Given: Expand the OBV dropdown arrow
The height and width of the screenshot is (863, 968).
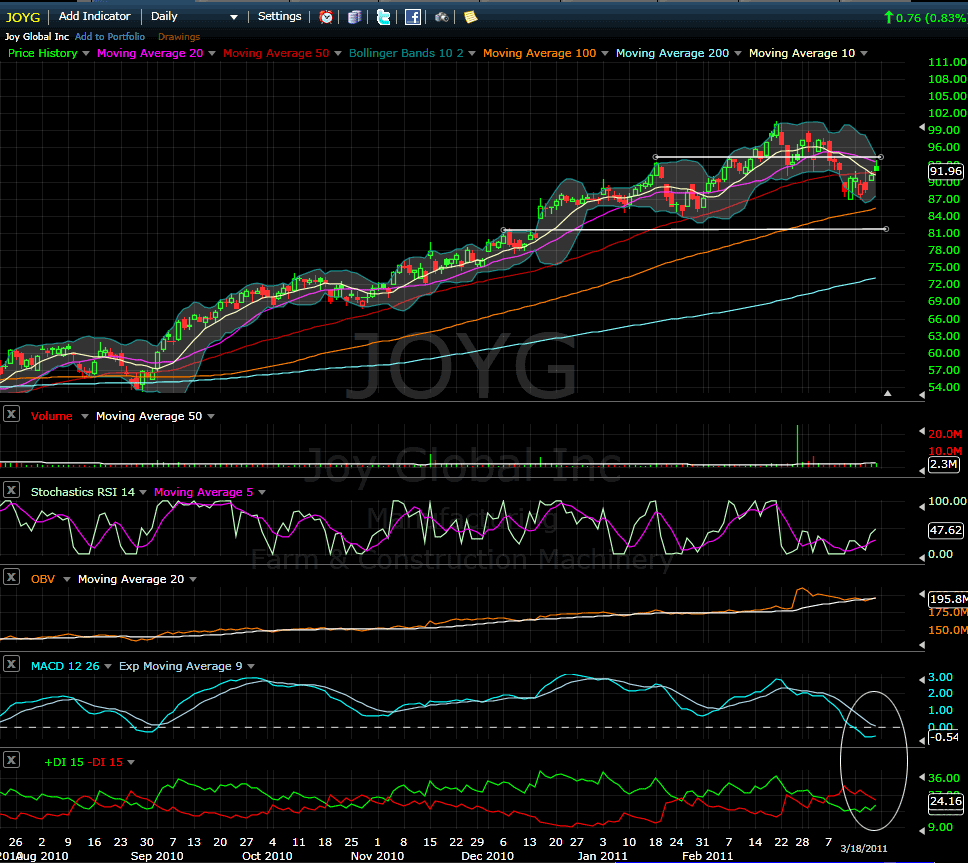Looking at the screenshot, I should tap(67, 580).
